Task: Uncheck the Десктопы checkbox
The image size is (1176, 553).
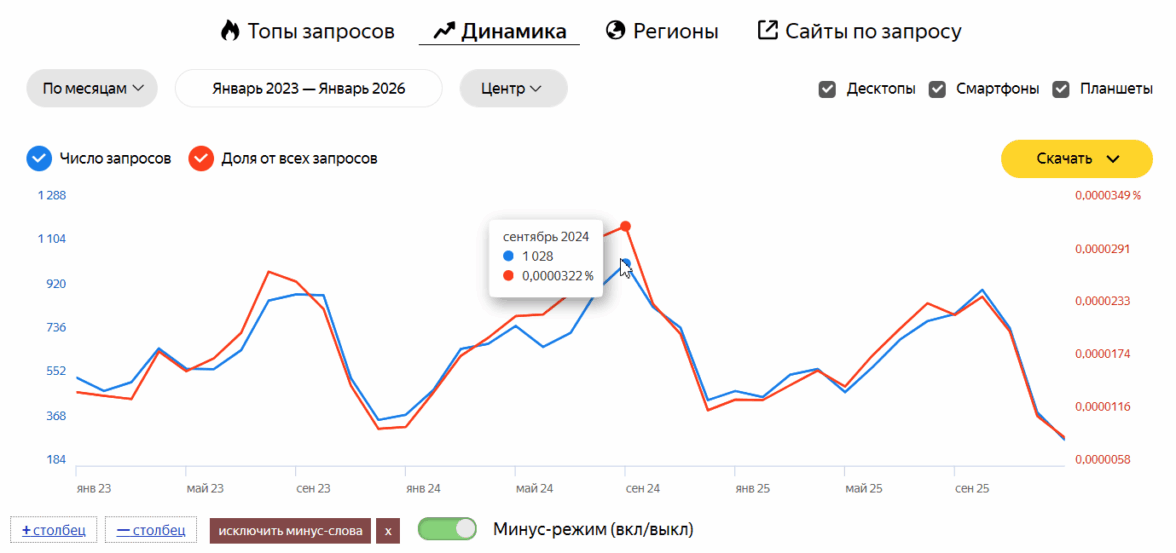Action: coord(827,89)
